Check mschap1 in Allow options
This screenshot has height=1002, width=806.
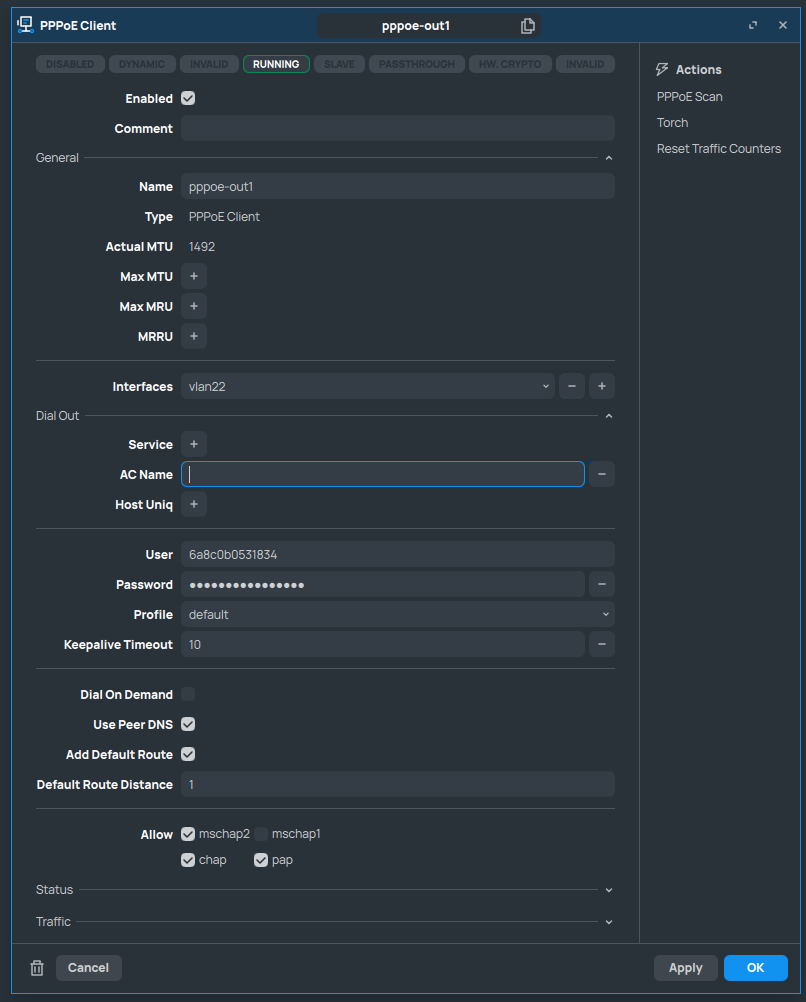coord(261,834)
